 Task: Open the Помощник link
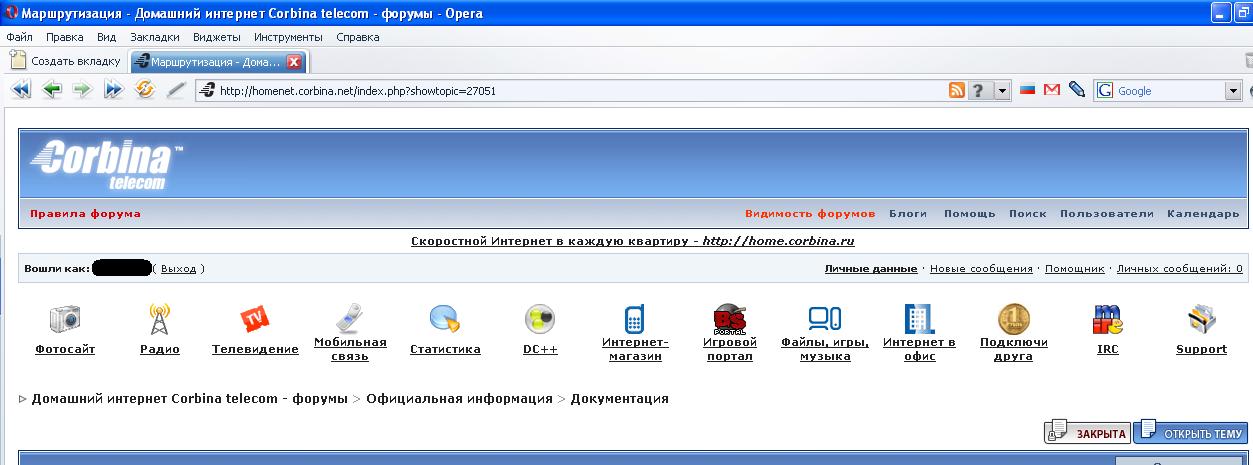pyautogui.click(x=1075, y=269)
